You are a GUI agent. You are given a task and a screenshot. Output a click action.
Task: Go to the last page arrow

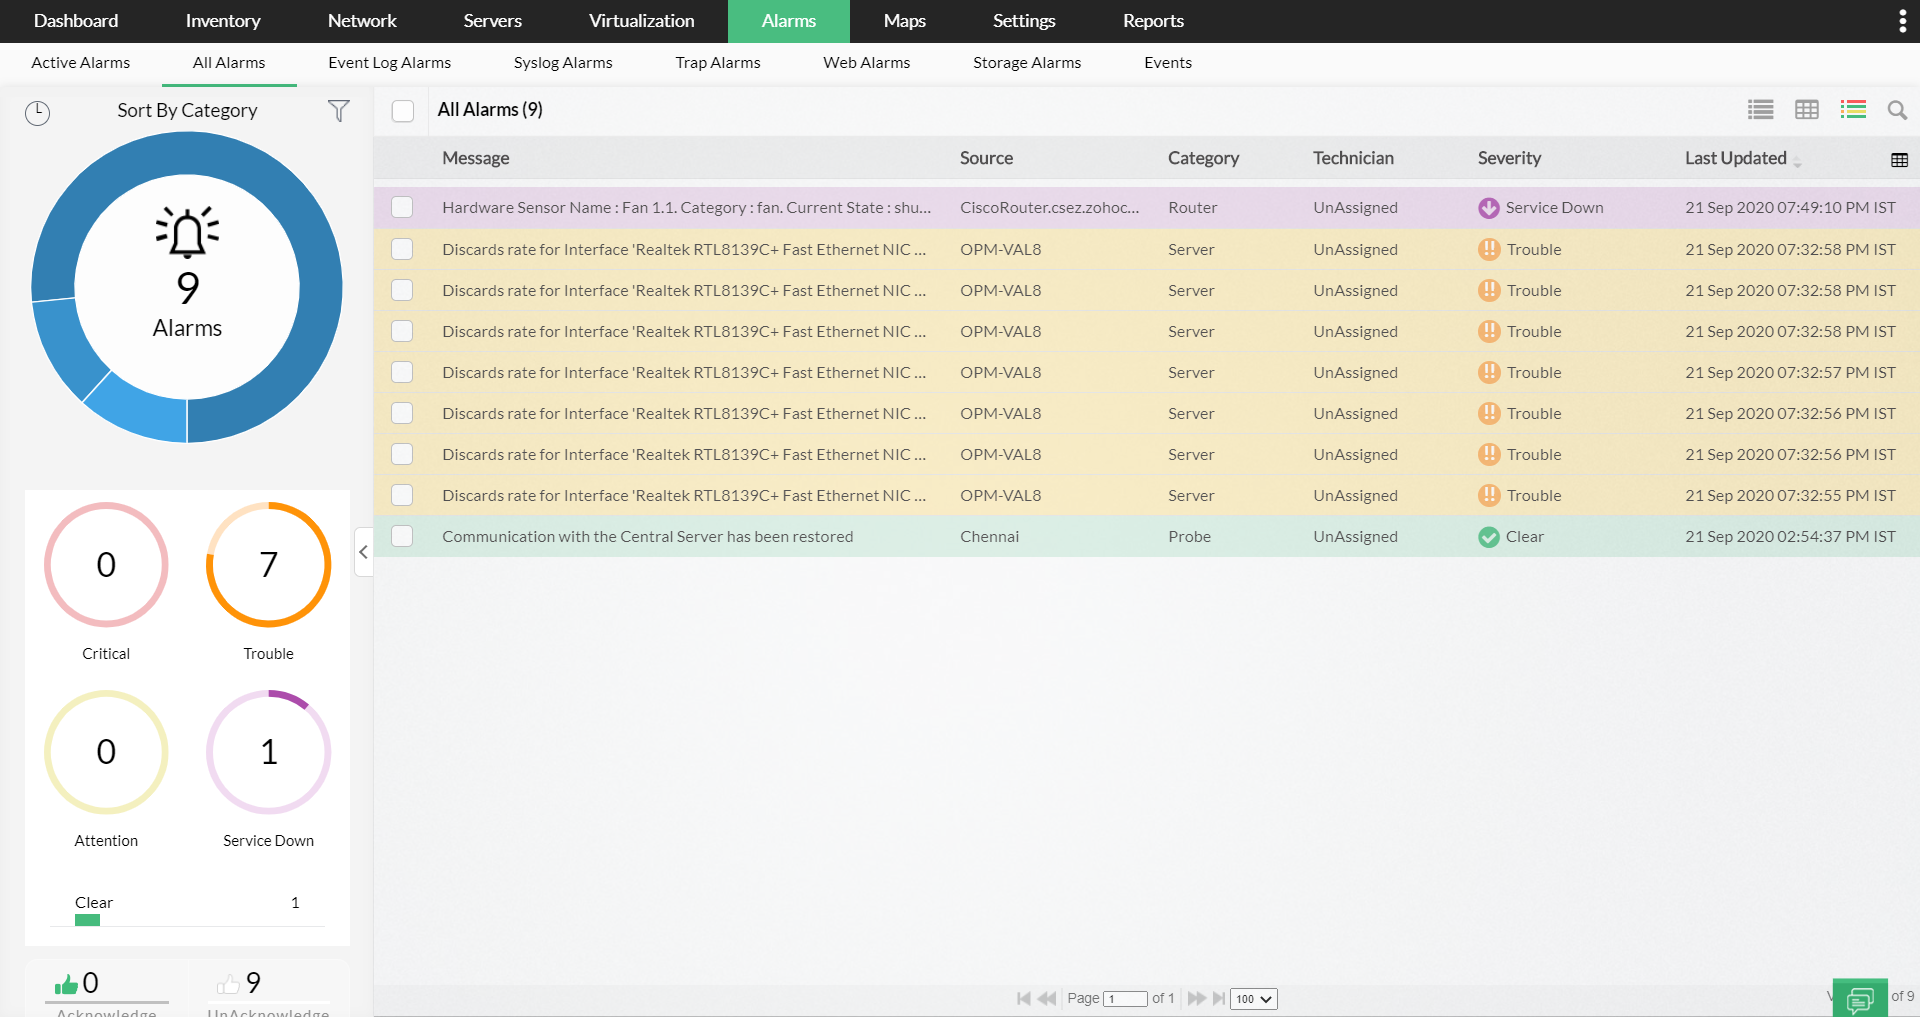pos(1218,998)
